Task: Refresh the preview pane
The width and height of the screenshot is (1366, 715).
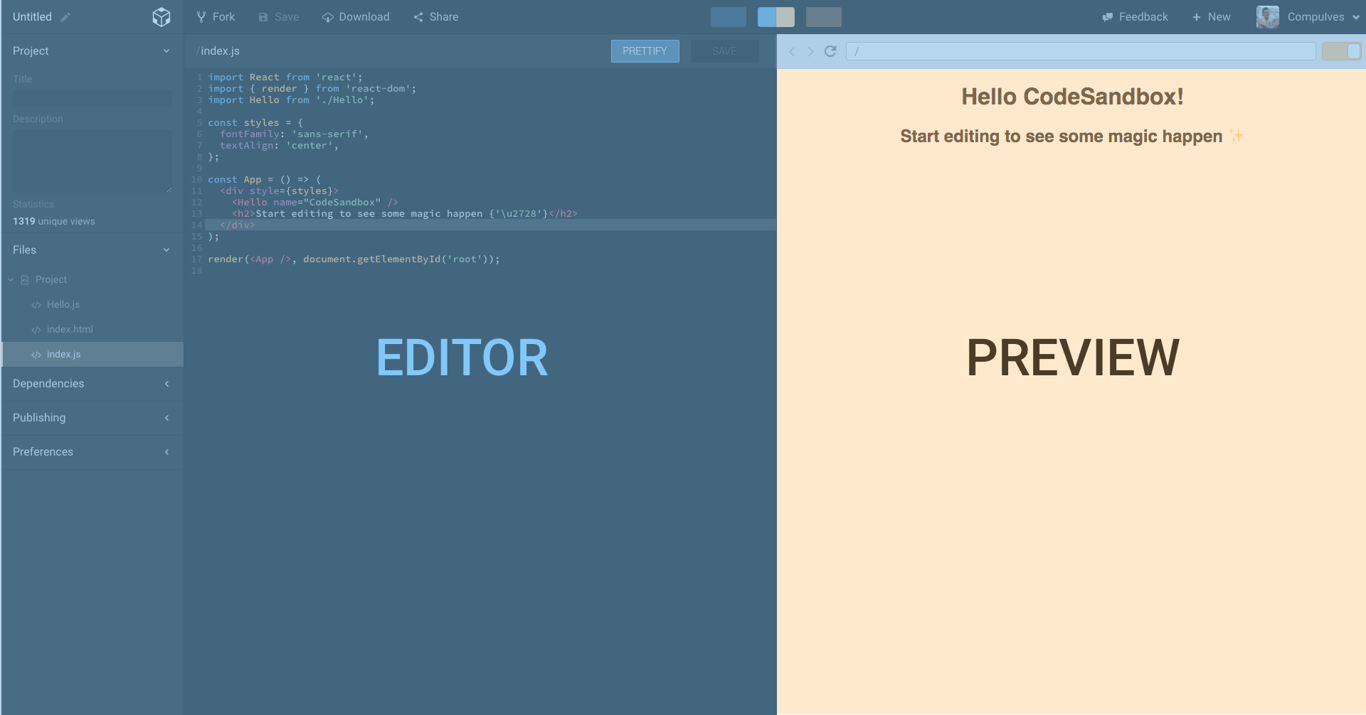Action: (x=831, y=51)
